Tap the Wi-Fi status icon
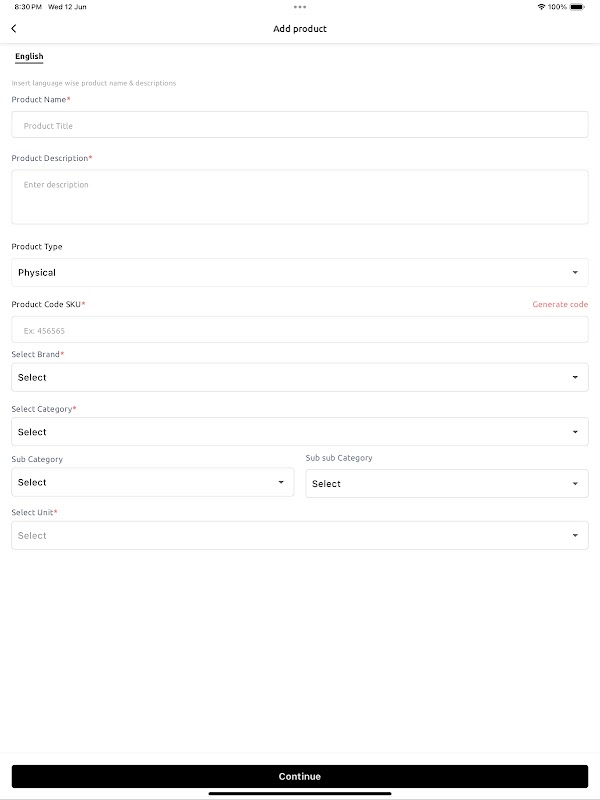Image resolution: width=600 pixels, height=800 pixels. pos(541,7)
